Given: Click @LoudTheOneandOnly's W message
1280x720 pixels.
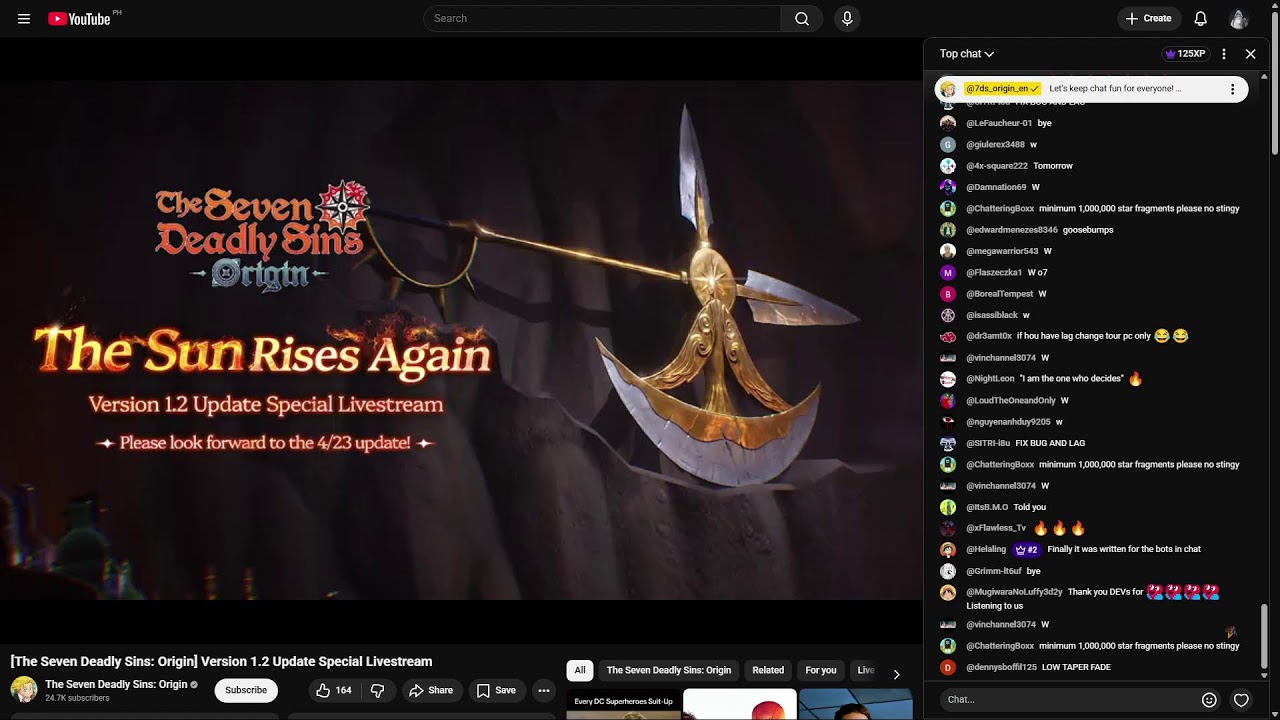Looking at the screenshot, I should click(1064, 401).
